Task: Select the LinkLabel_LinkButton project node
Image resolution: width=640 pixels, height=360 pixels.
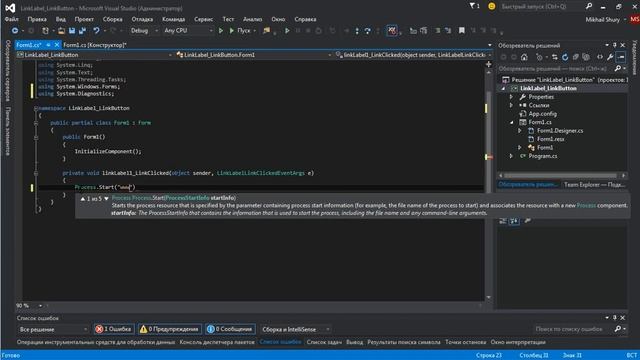Action: 548,88
